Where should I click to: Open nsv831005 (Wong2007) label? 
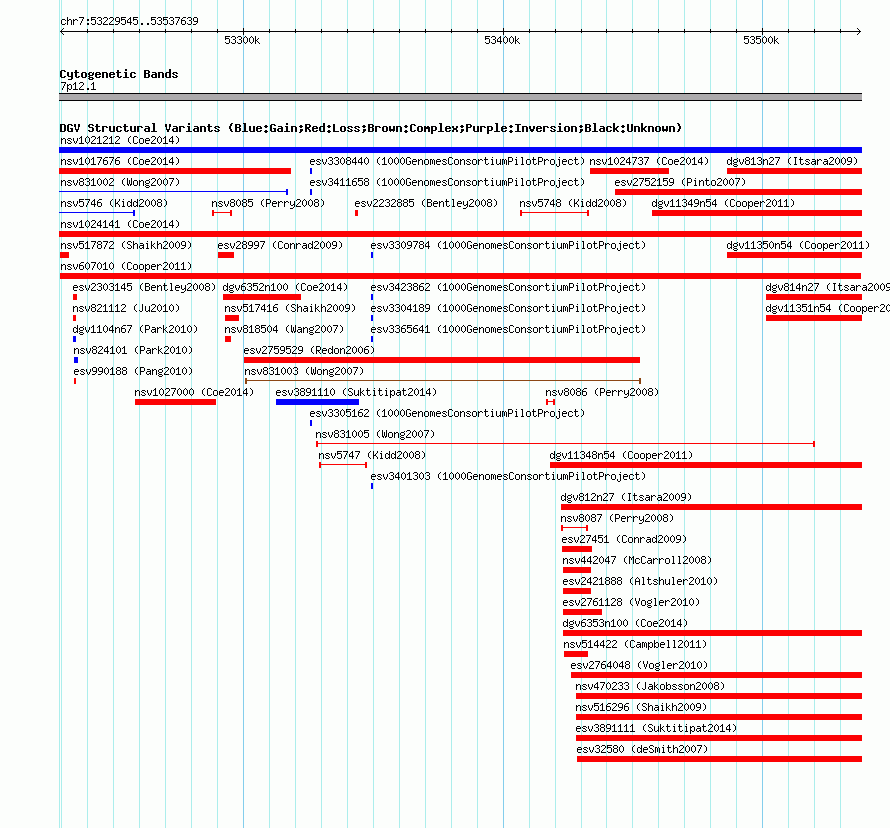[375, 434]
